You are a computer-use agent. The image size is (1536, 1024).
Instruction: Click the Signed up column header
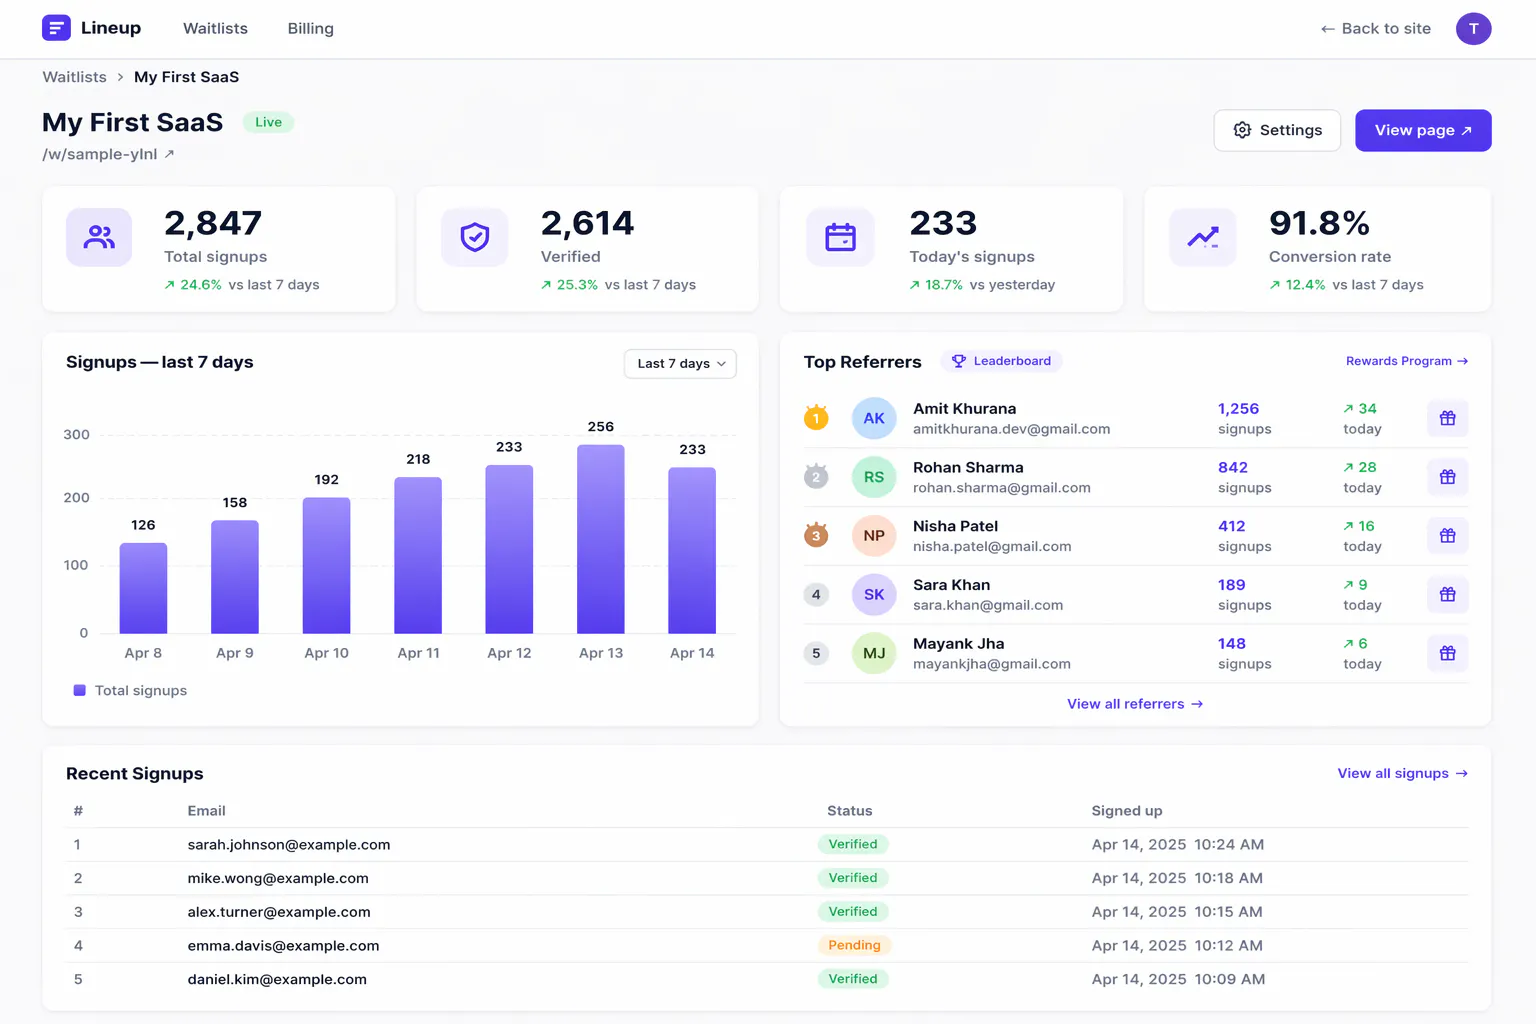tap(1127, 811)
